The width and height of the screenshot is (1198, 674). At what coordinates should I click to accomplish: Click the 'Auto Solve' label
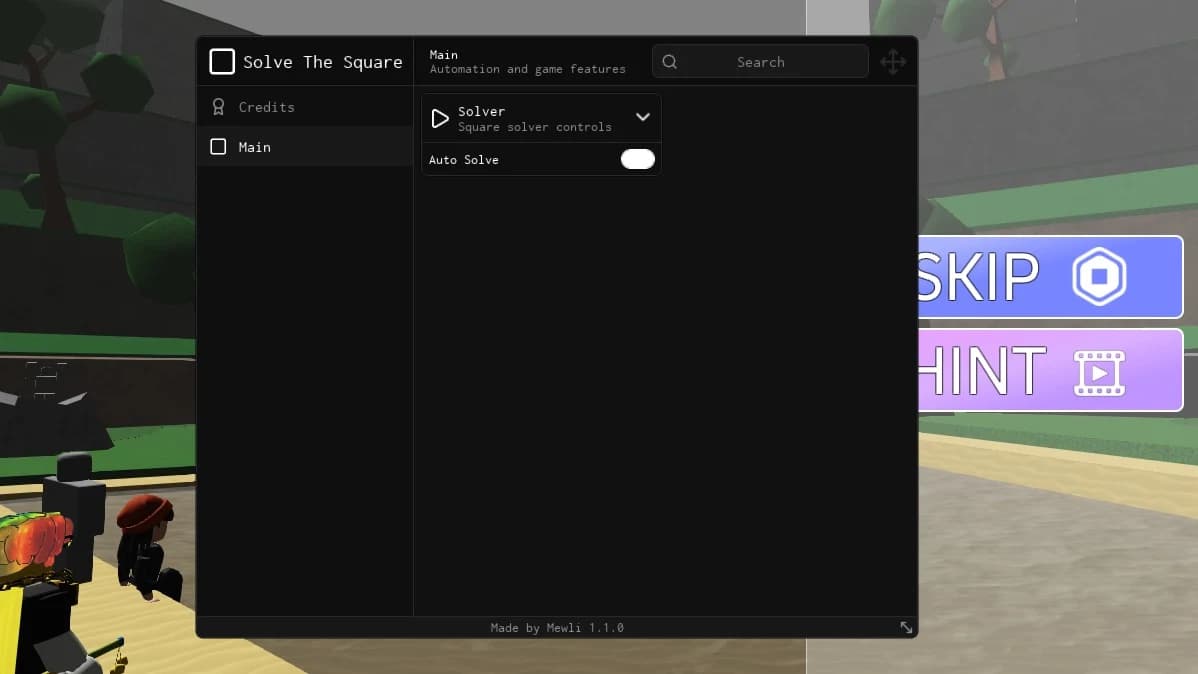coord(464,160)
